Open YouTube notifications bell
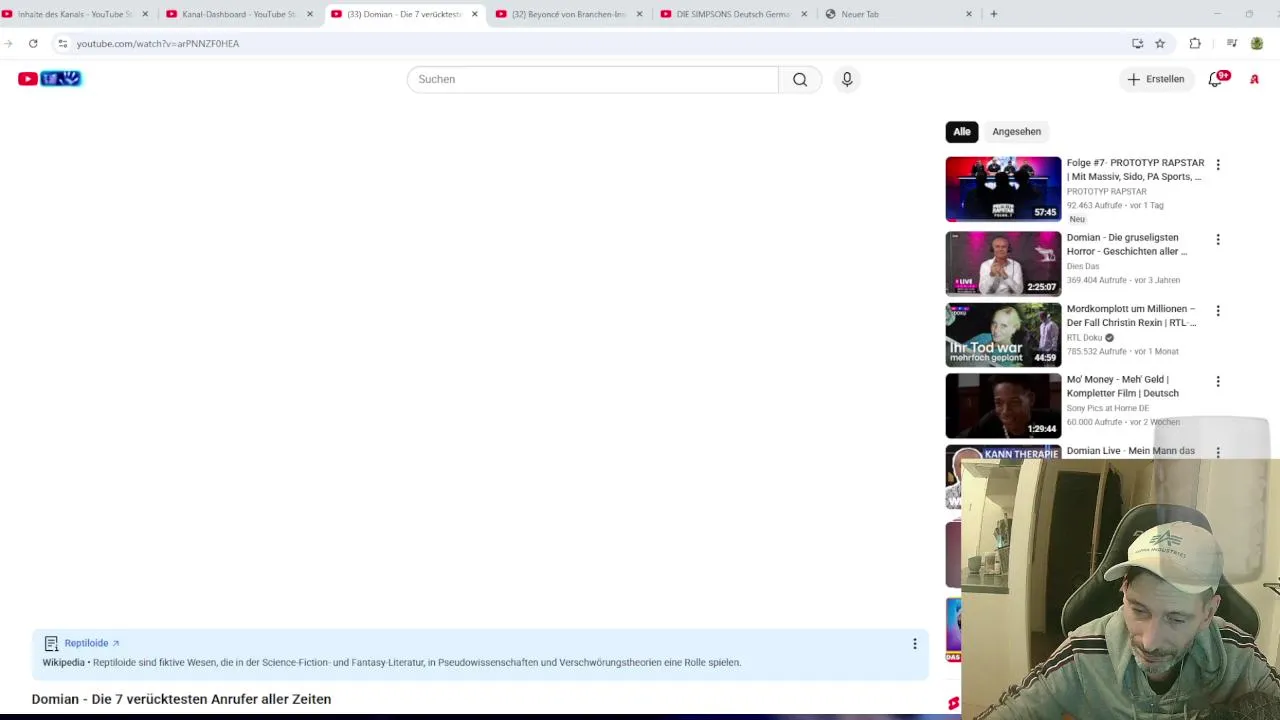 1216,79
